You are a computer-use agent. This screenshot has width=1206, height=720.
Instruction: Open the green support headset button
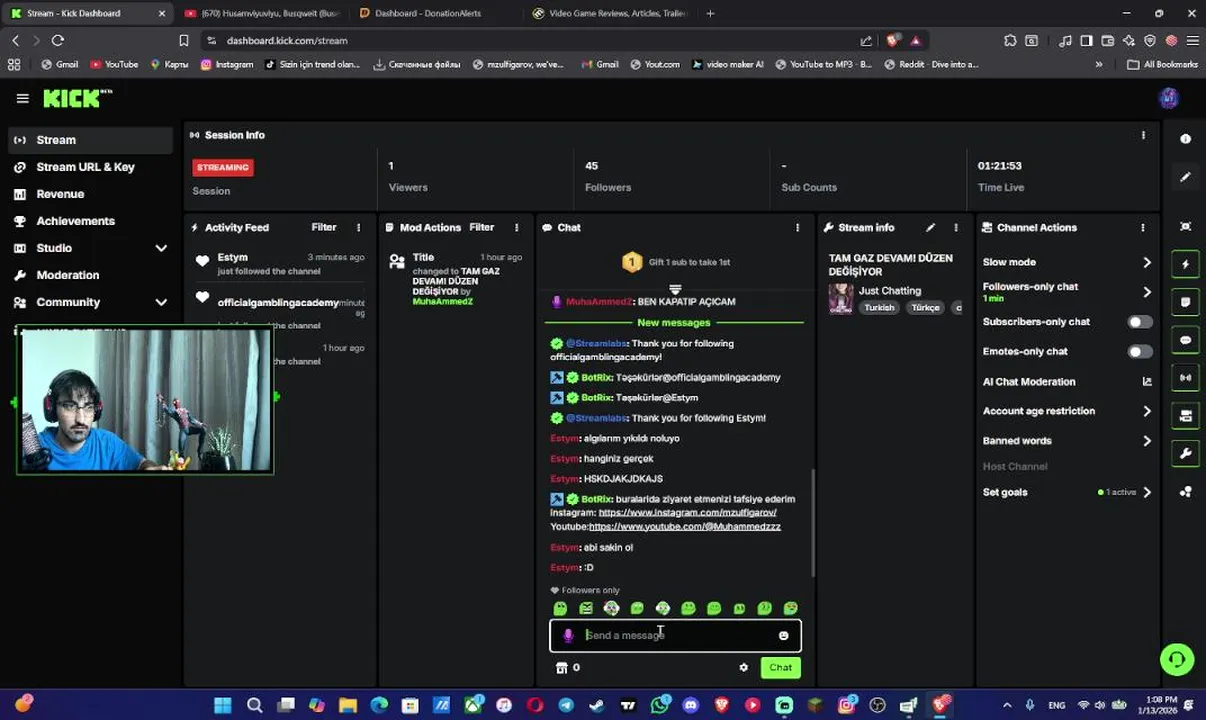point(1177,660)
